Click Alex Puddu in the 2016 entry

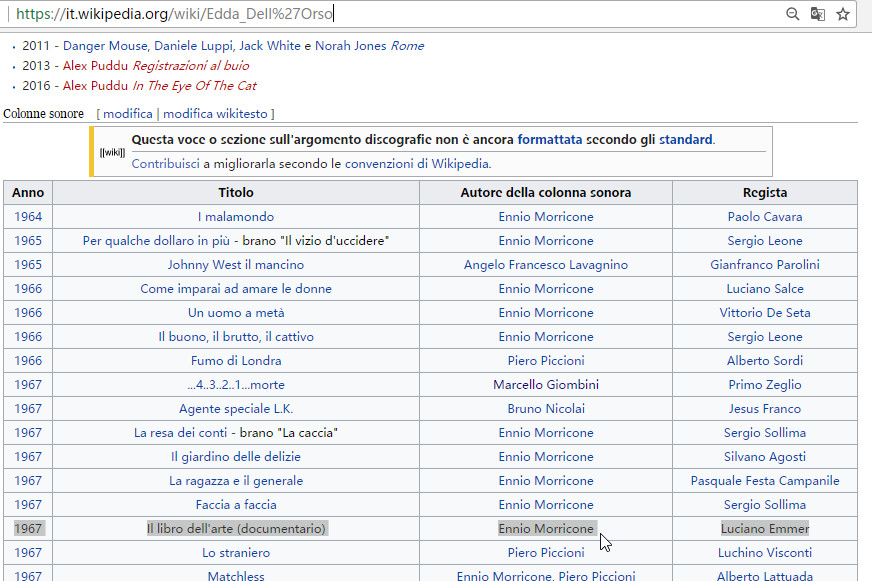click(x=95, y=86)
